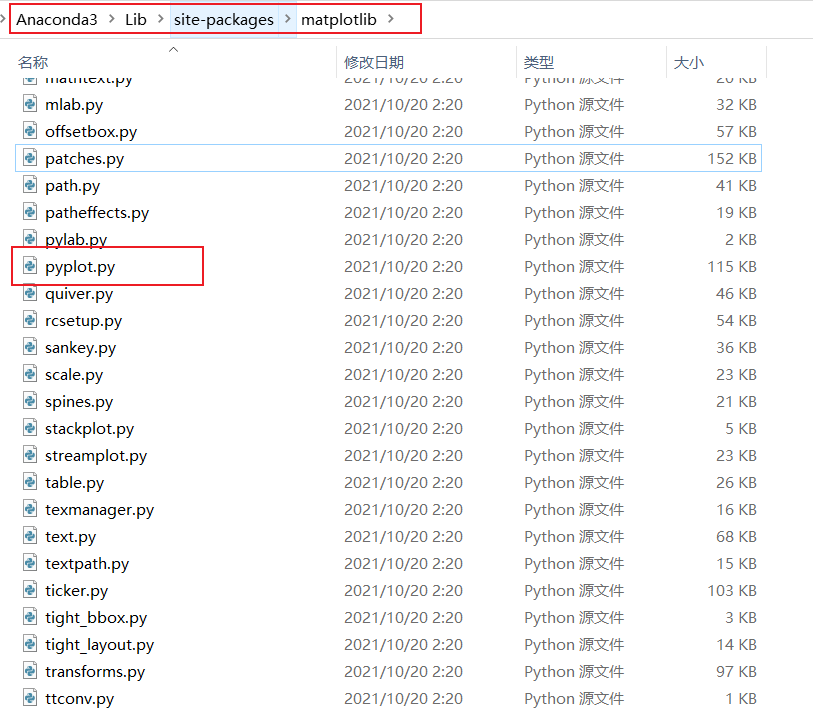Select the file name textpath.py
Image resolution: width=813 pixels, height=712 pixels.
(87, 564)
